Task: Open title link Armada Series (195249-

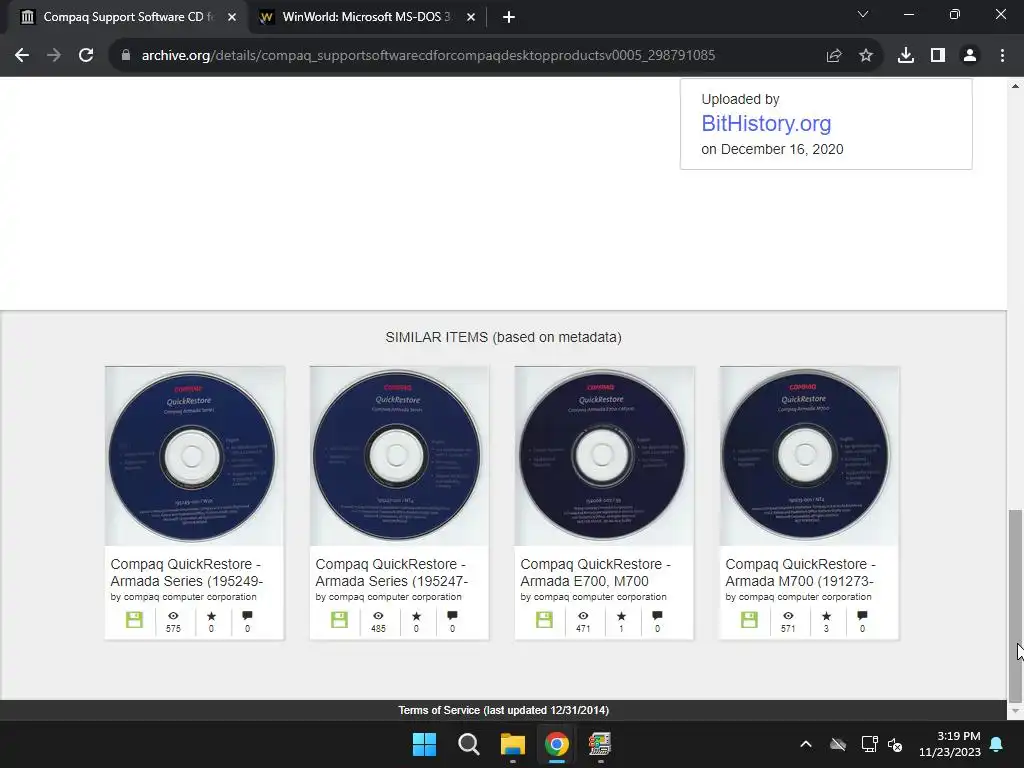Action: [x=187, y=572]
